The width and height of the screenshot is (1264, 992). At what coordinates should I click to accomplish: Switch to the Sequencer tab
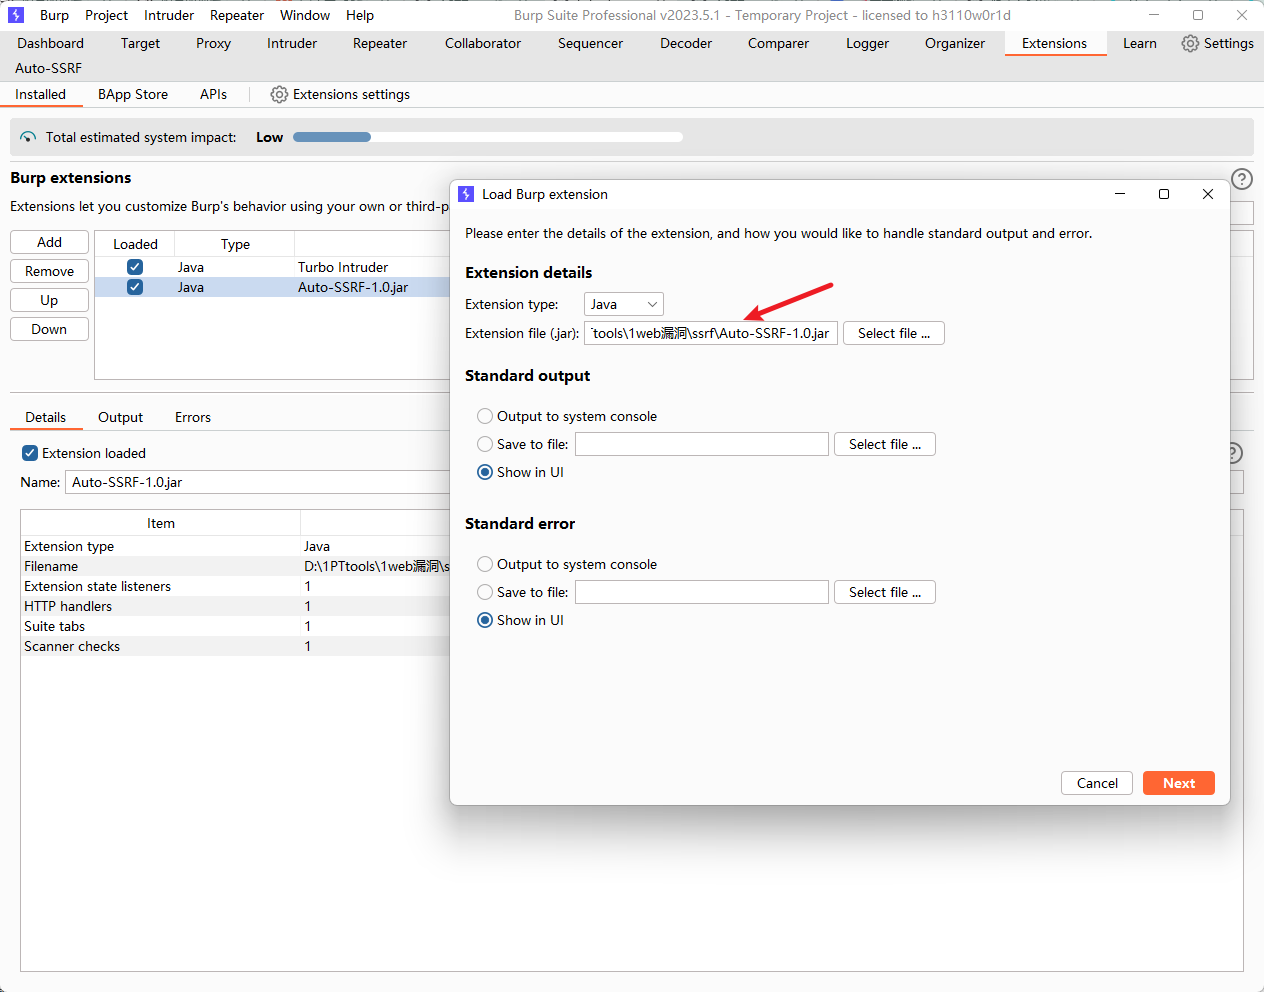[590, 43]
